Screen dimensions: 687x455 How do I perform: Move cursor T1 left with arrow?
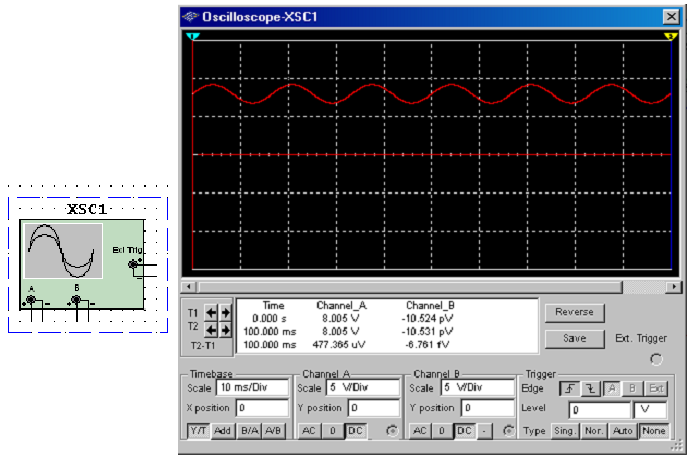[210, 312]
